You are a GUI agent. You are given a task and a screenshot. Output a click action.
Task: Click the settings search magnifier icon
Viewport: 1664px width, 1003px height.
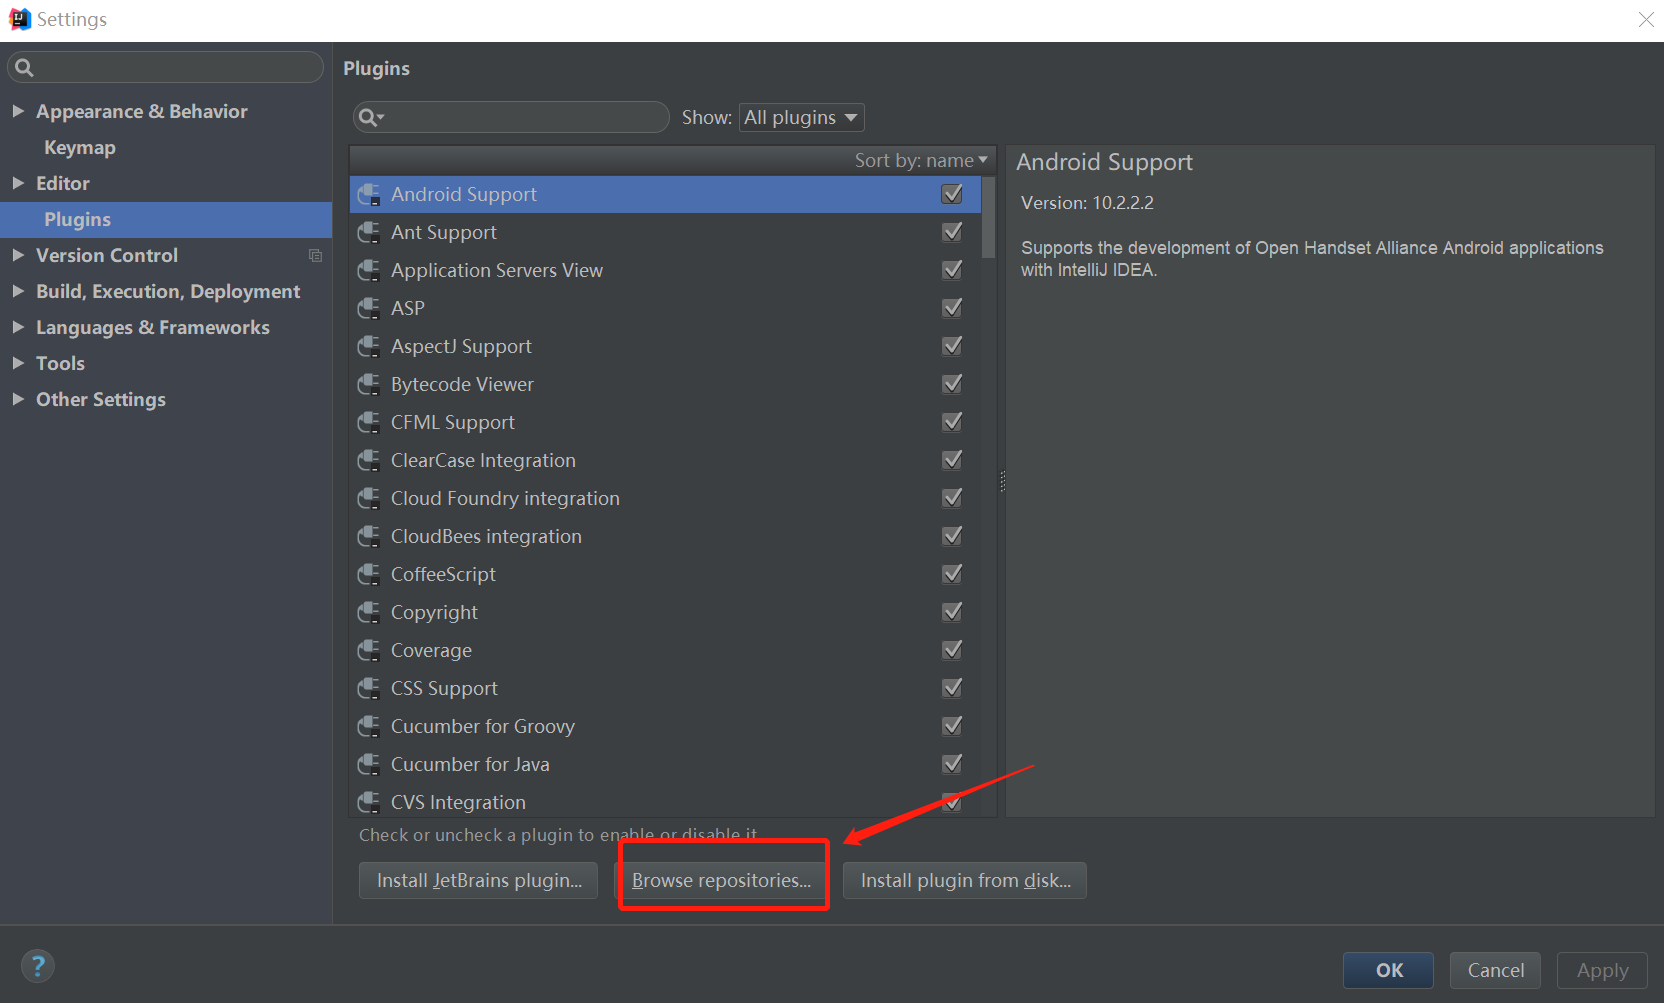[x=25, y=67]
